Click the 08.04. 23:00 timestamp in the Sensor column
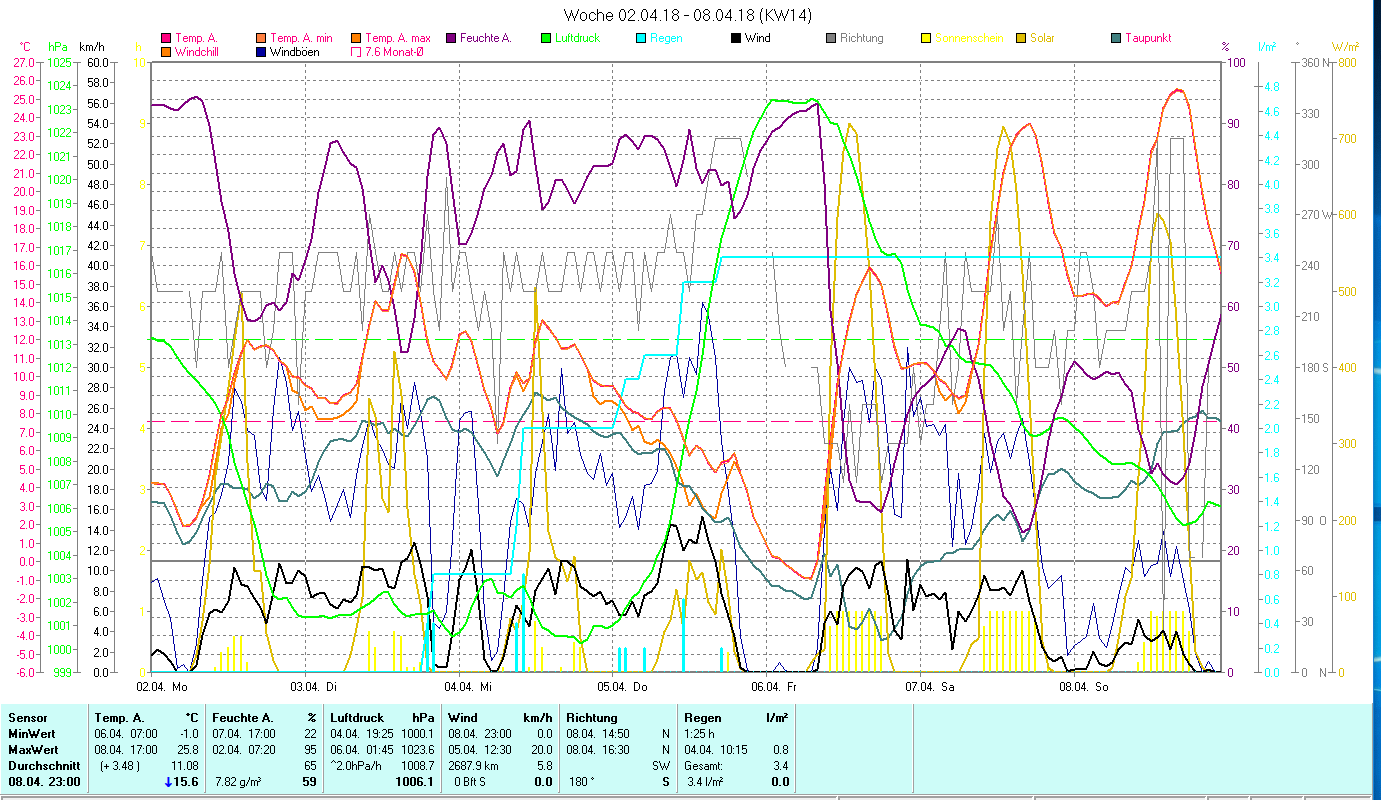Image resolution: width=1381 pixels, height=800 pixels. [43, 782]
